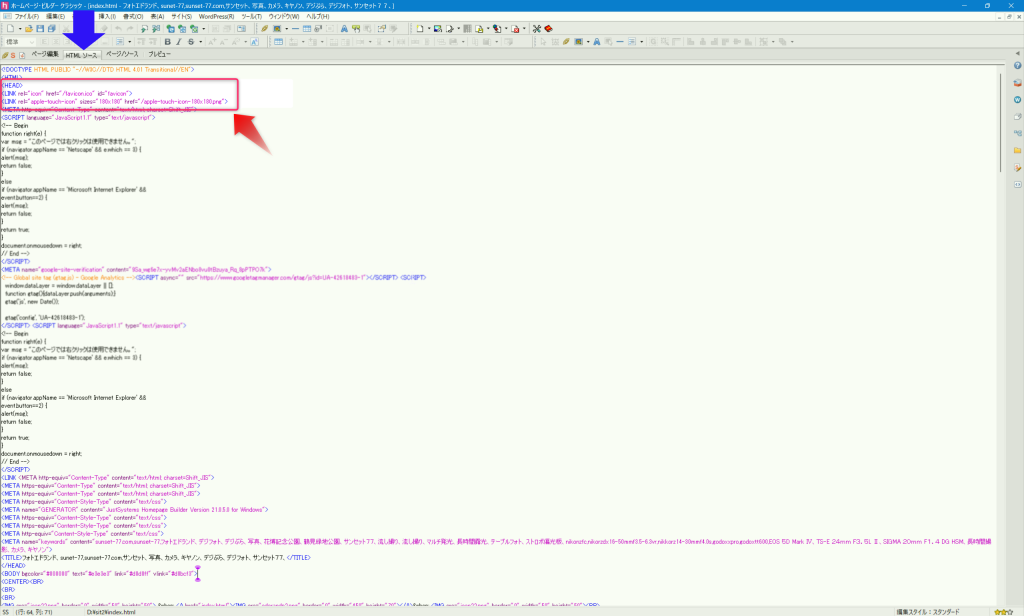The image size is (1024, 616).
Task: Expand the insert image dropdown arrow
Action: click(286, 29)
